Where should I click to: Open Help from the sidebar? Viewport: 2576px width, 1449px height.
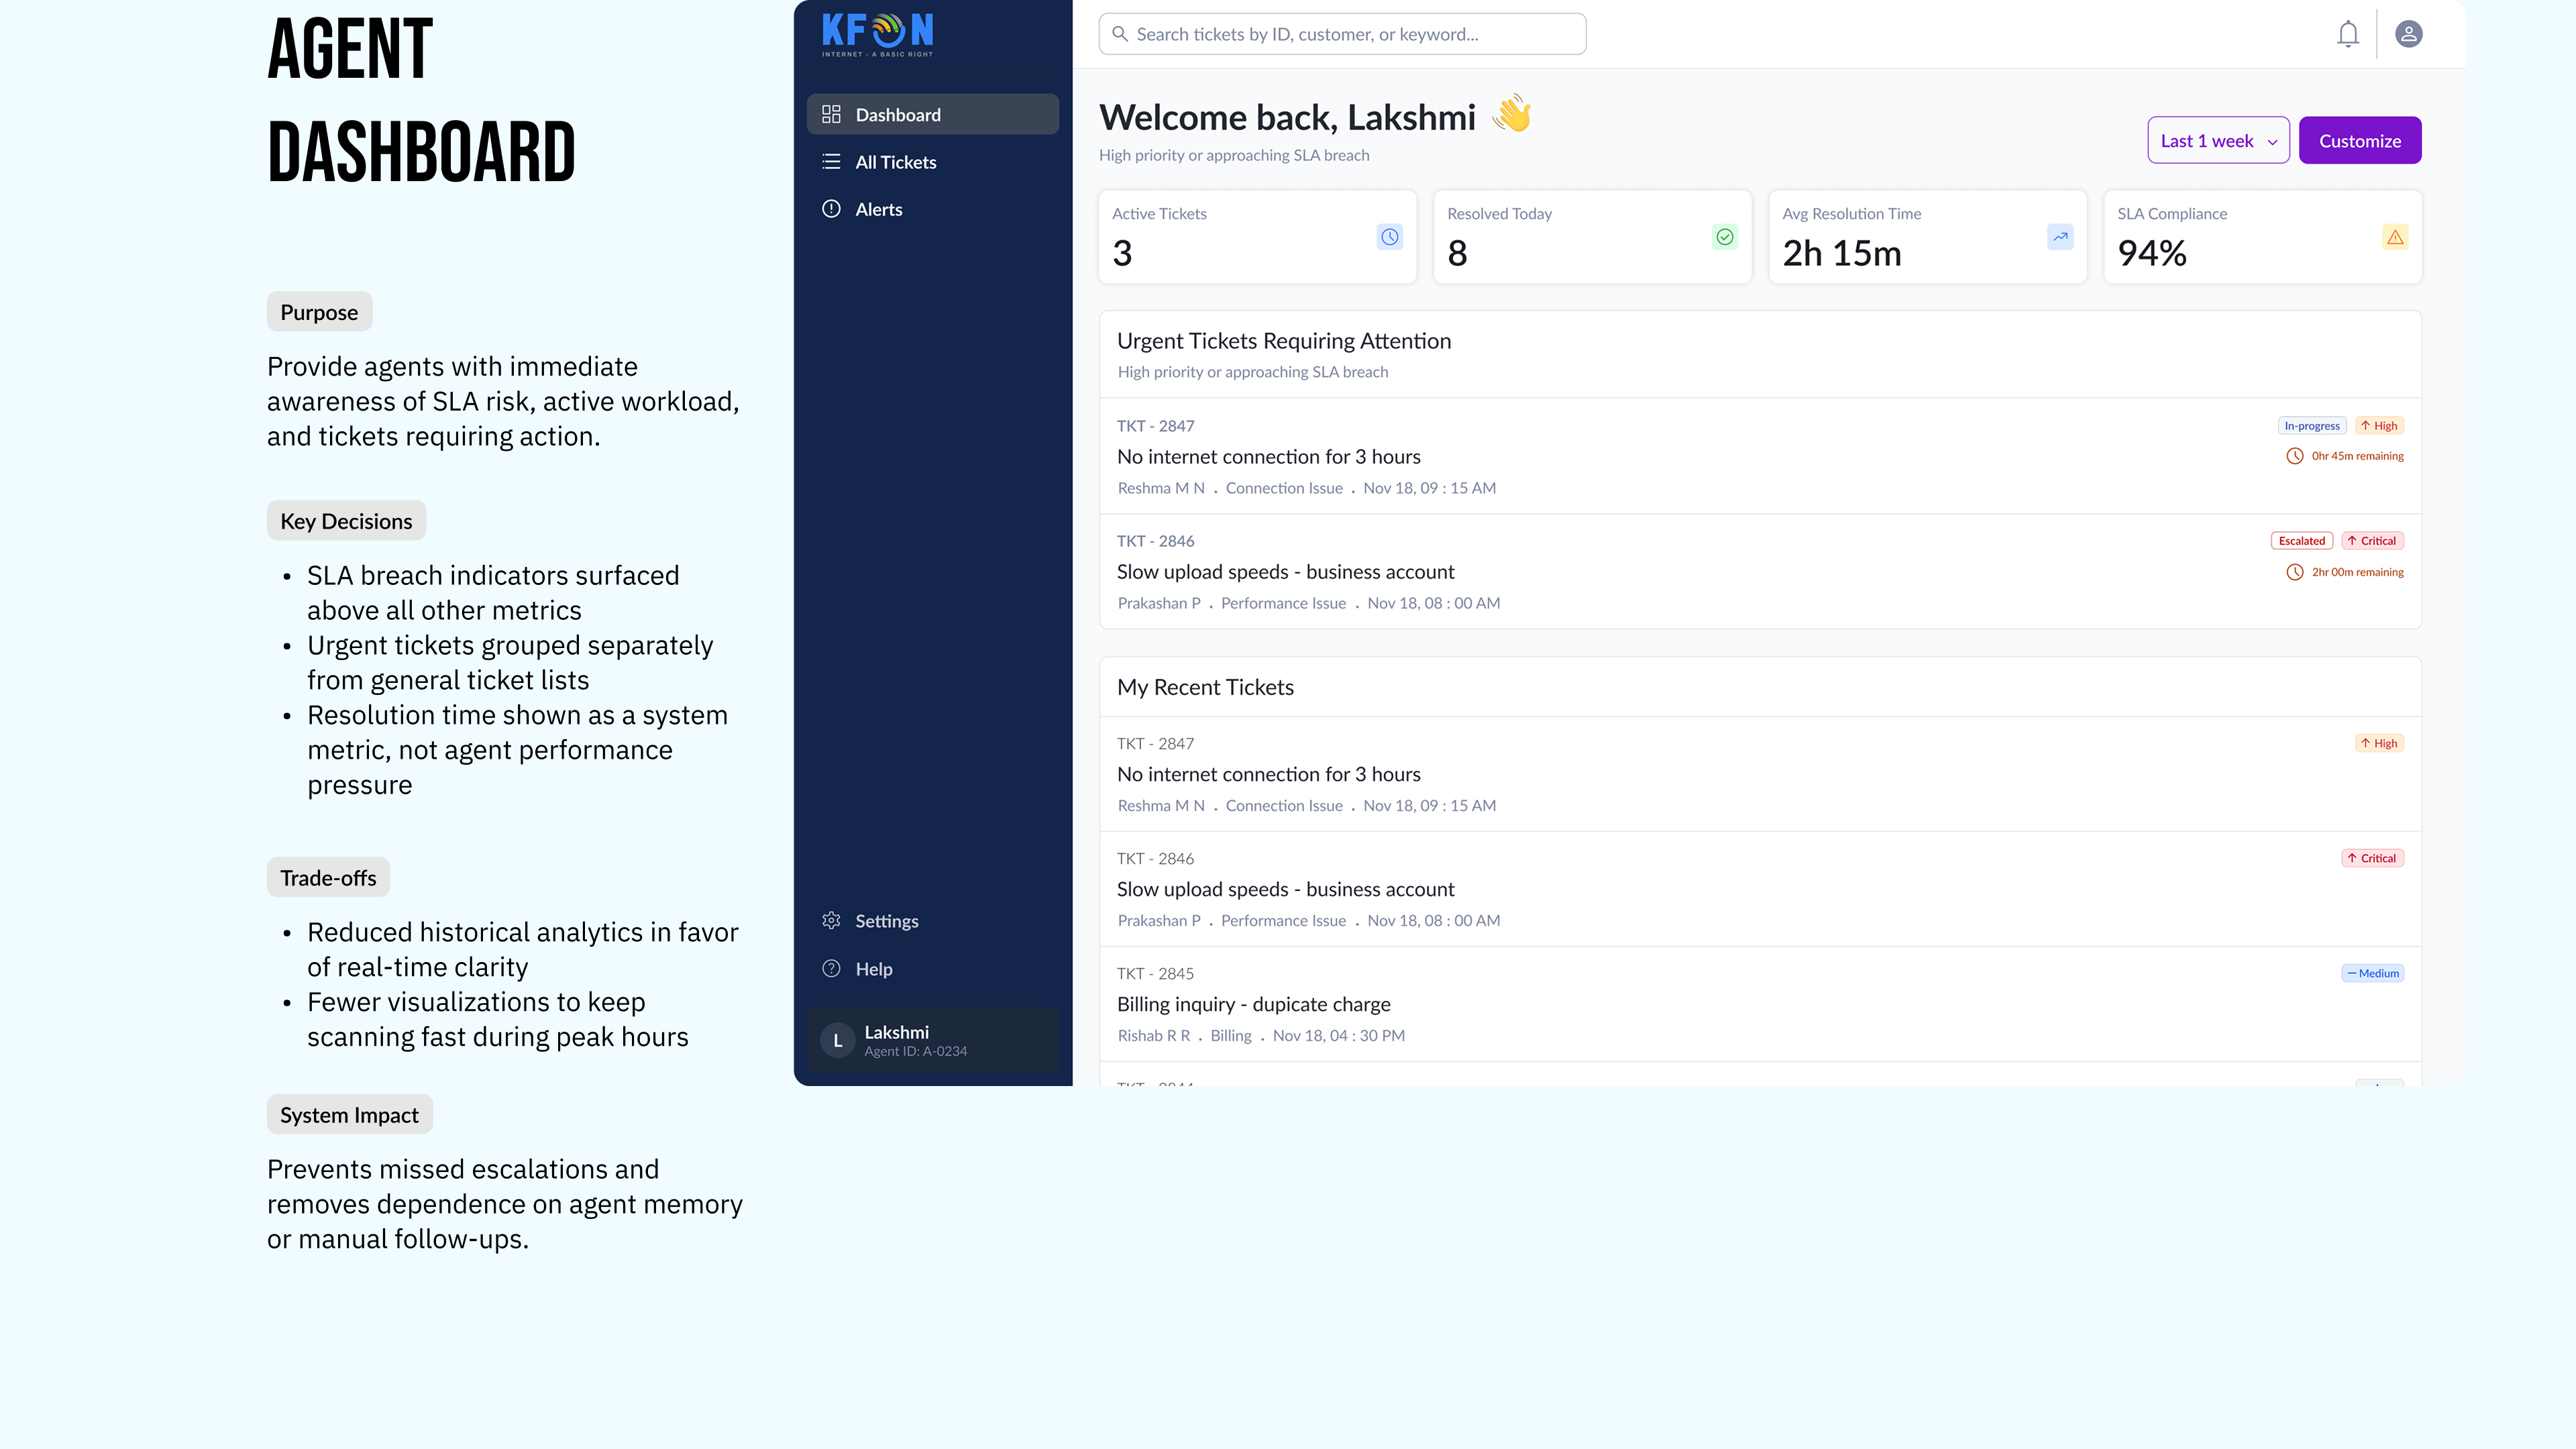tap(932, 969)
